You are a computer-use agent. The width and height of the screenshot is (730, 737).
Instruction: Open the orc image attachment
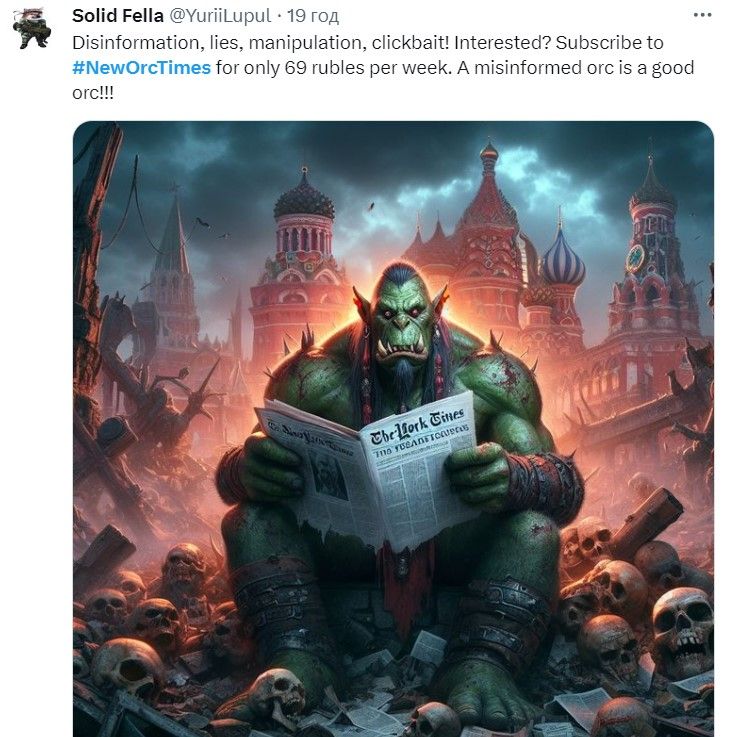pos(393,429)
